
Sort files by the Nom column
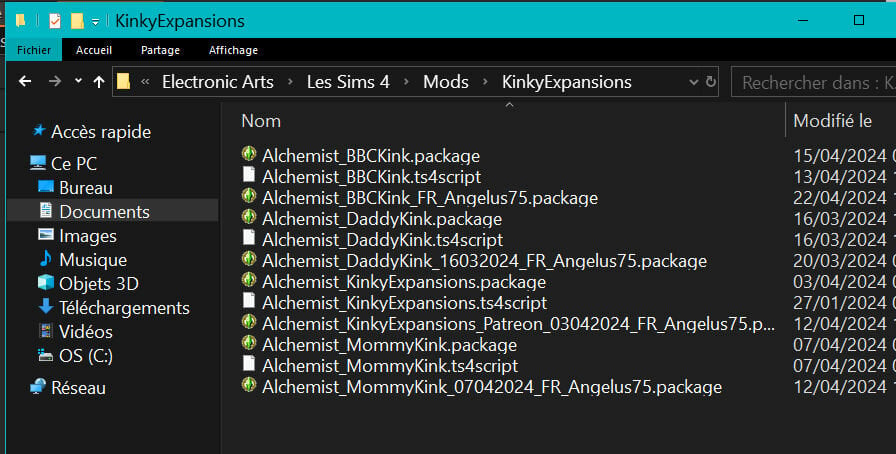coord(261,121)
